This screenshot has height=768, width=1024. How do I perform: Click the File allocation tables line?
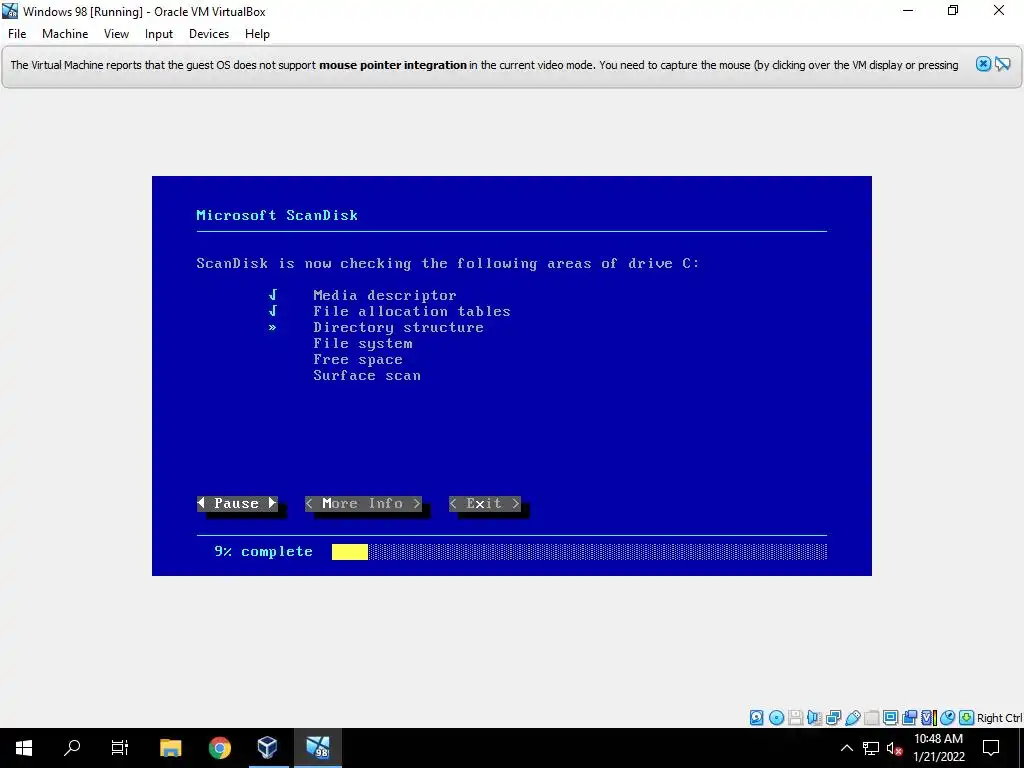(x=411, y=312)
